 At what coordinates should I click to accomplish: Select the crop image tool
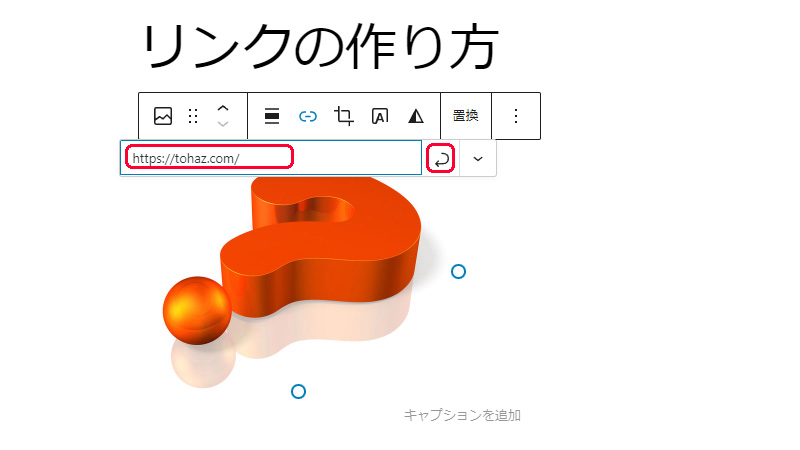[344, 116]
